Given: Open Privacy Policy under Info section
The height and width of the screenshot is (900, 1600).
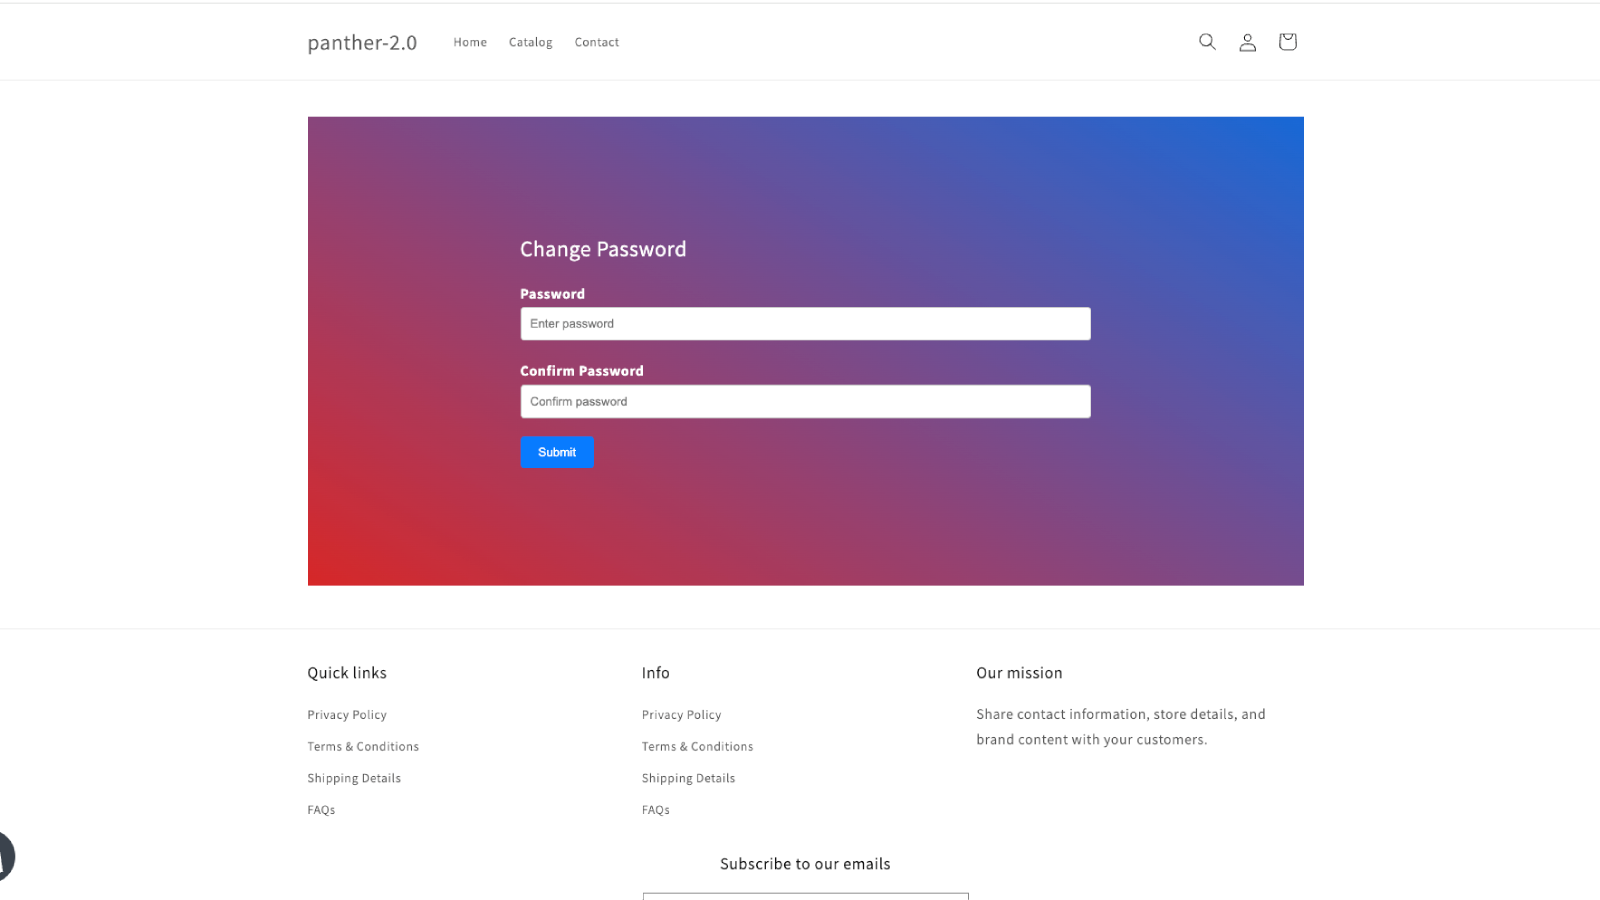Looking at the screenshot, I should [x=681, y=714].
